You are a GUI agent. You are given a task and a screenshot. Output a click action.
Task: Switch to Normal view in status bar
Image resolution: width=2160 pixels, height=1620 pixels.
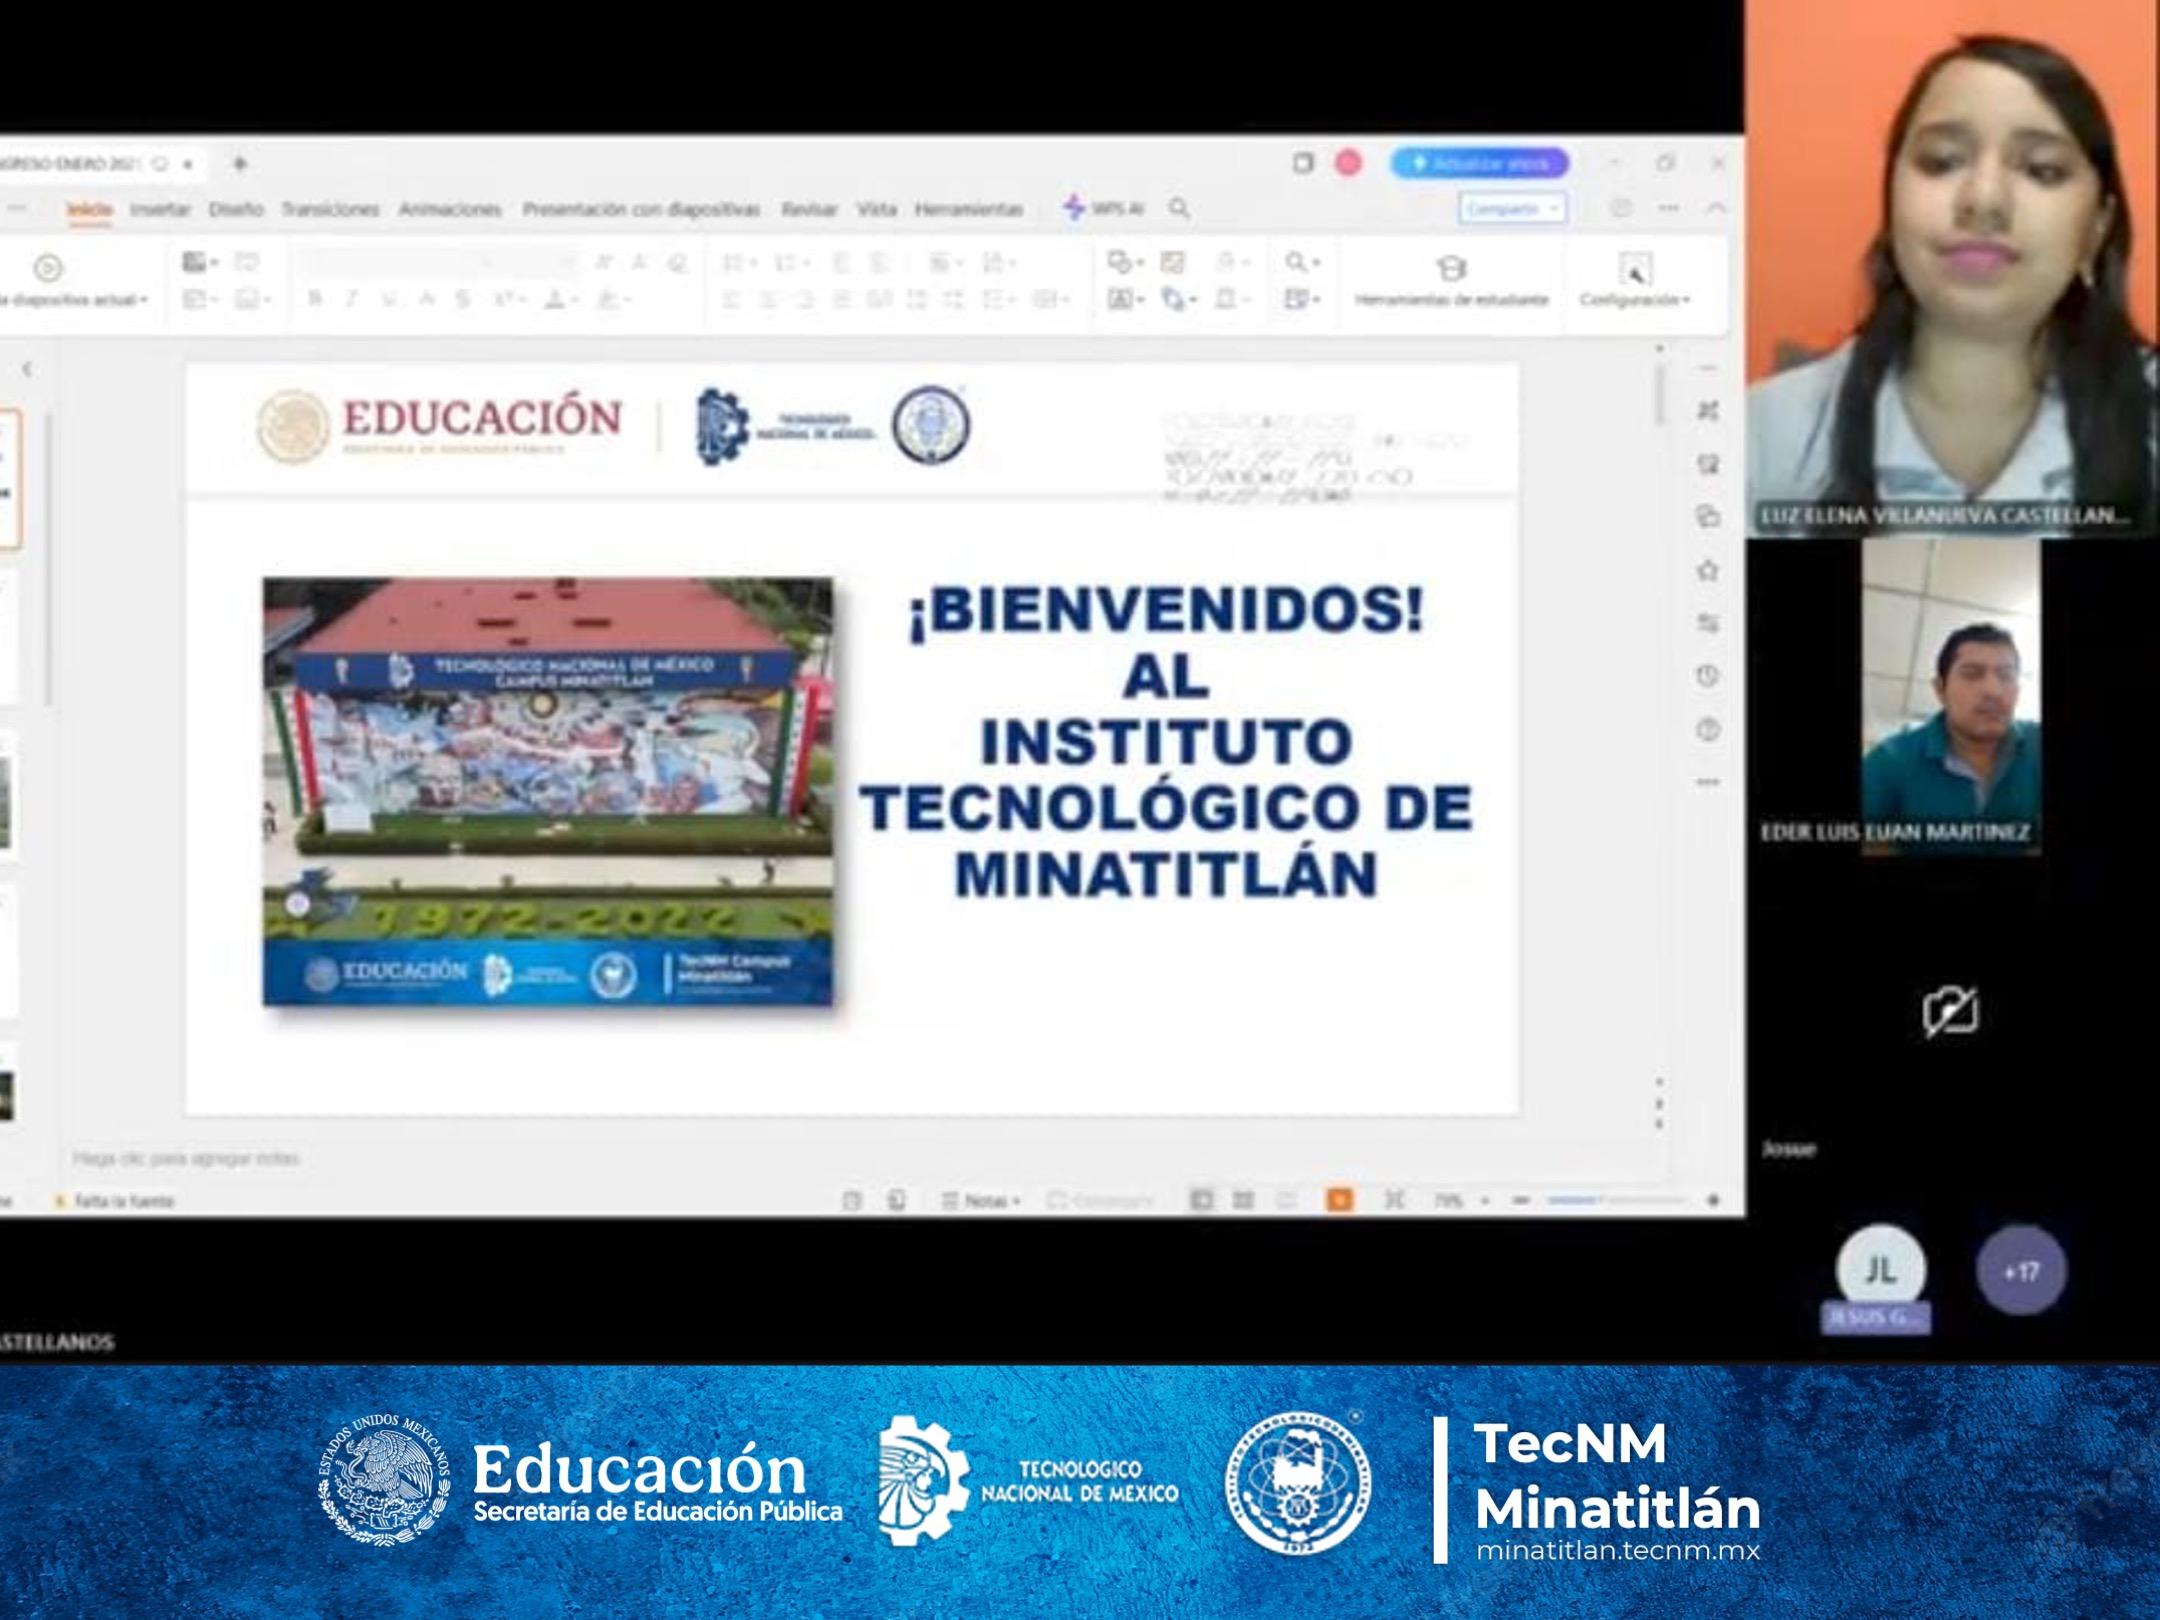[x=1201, y=1199]
